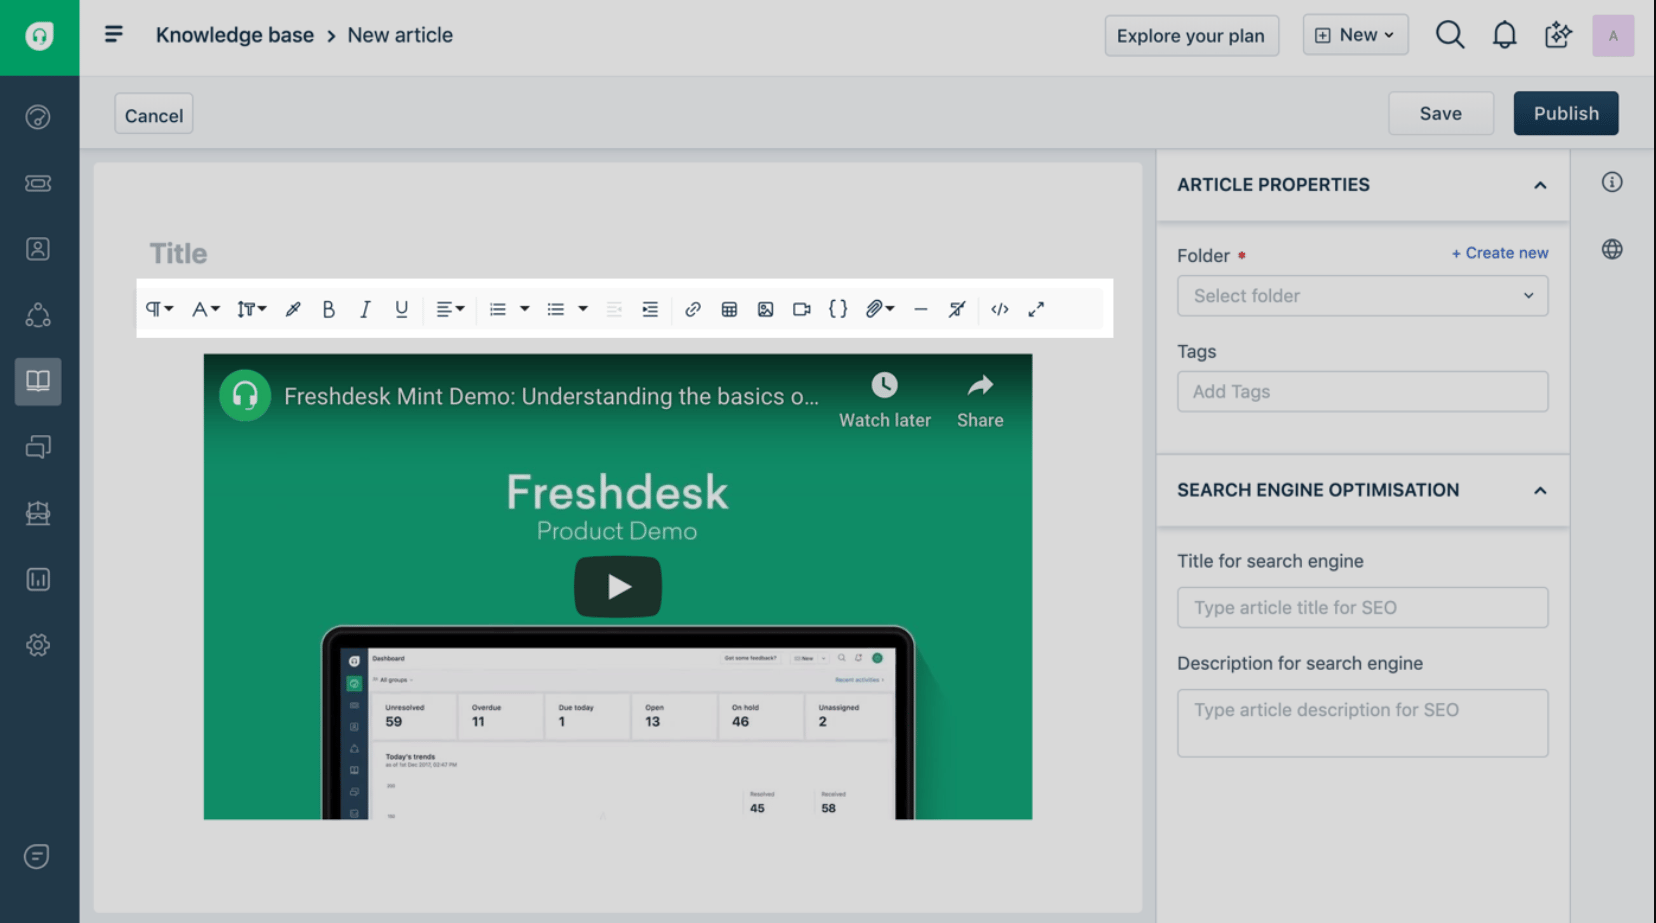
Task: Open the Select folder dropdown
Action: coord(1362,295)
